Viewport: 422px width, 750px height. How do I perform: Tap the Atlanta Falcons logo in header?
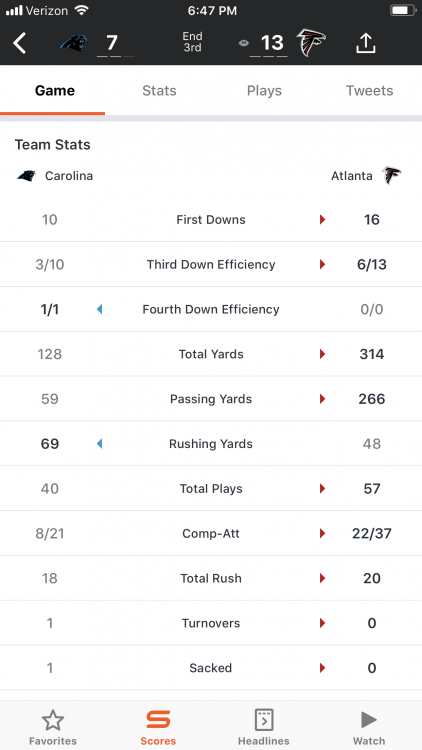[311, 42]
